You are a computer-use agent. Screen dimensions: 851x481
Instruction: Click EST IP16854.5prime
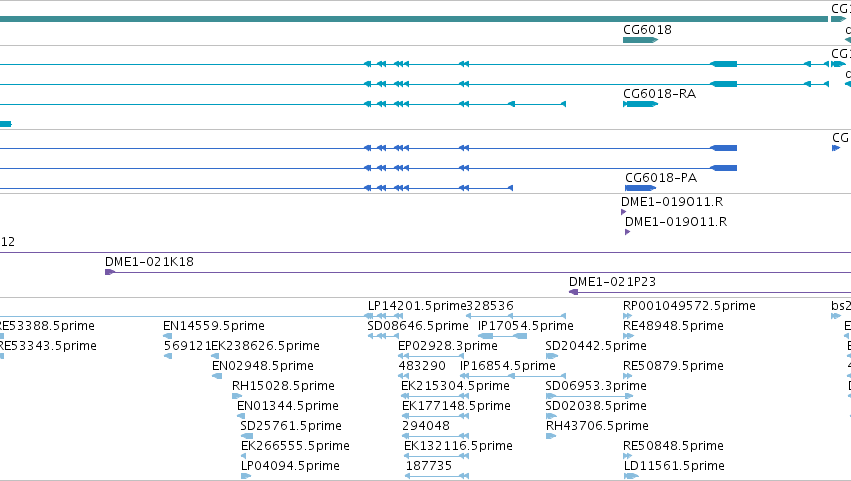point(507,366)
